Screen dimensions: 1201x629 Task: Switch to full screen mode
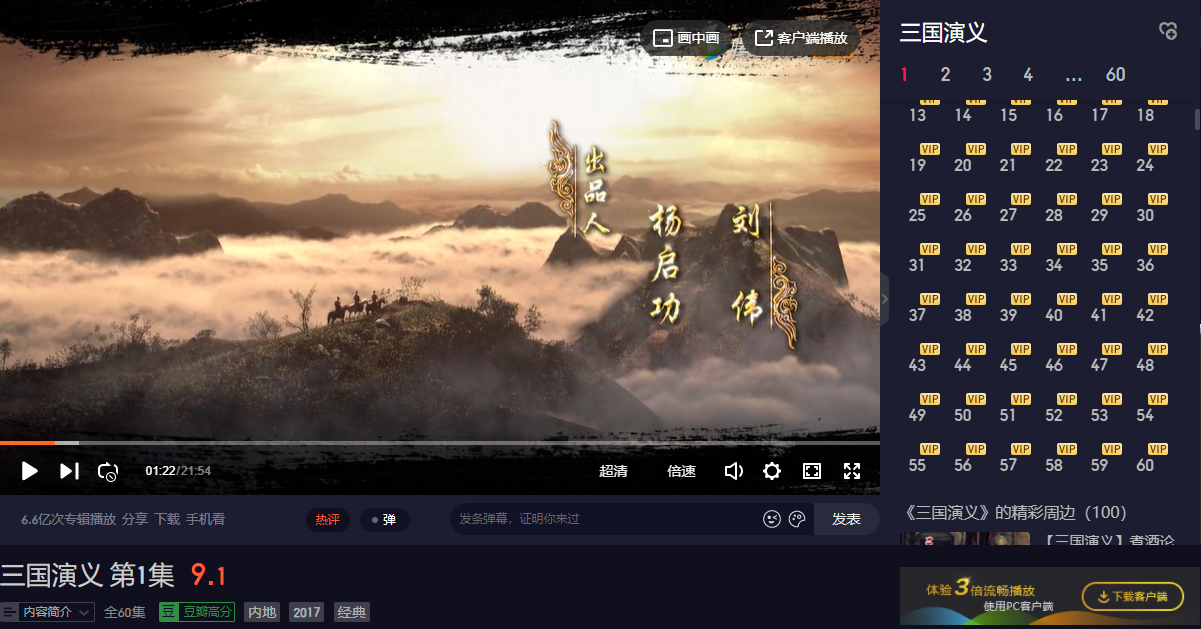click(852, 471)
